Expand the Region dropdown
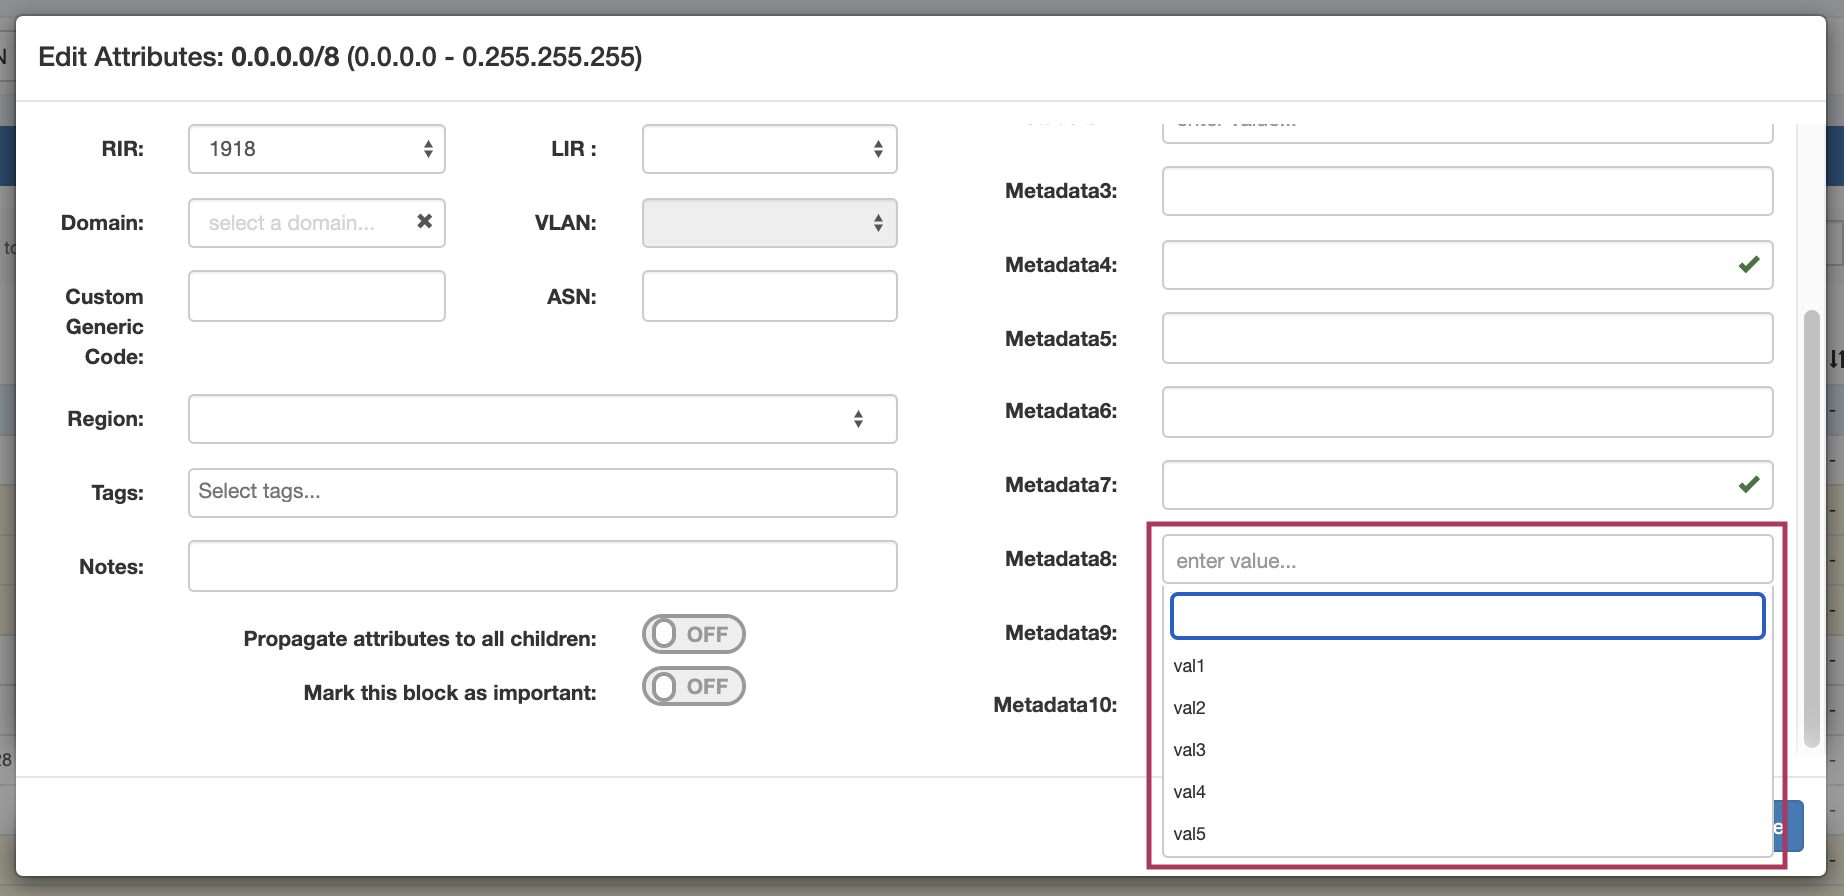The height and width of the screenshot is (896, 1844). pyautogui.click(x=542, y=419)
